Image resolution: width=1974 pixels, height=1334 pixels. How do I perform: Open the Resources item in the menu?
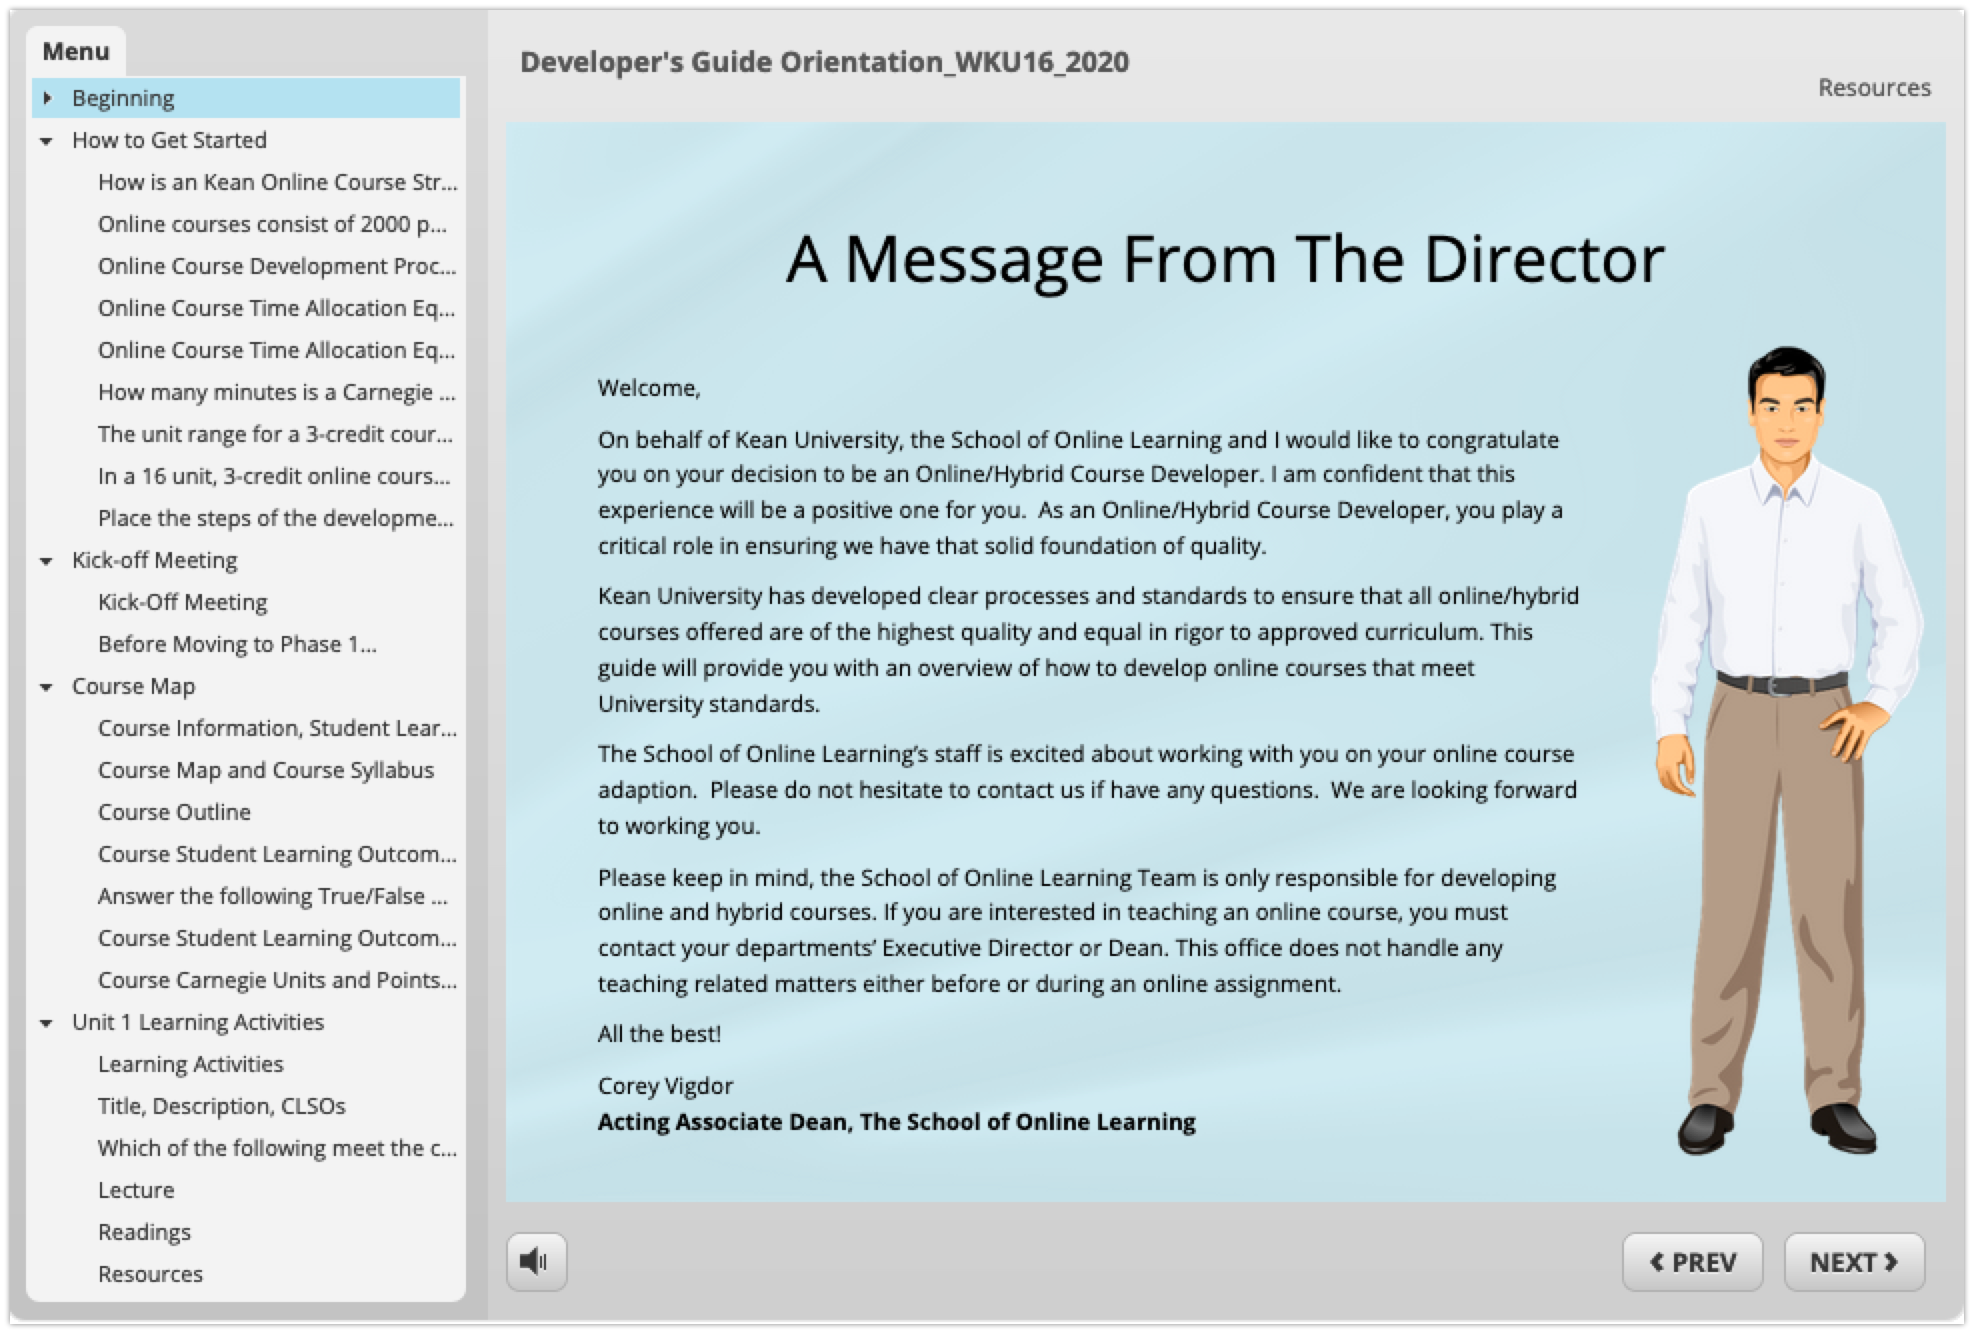click(x=150, y=1274)
